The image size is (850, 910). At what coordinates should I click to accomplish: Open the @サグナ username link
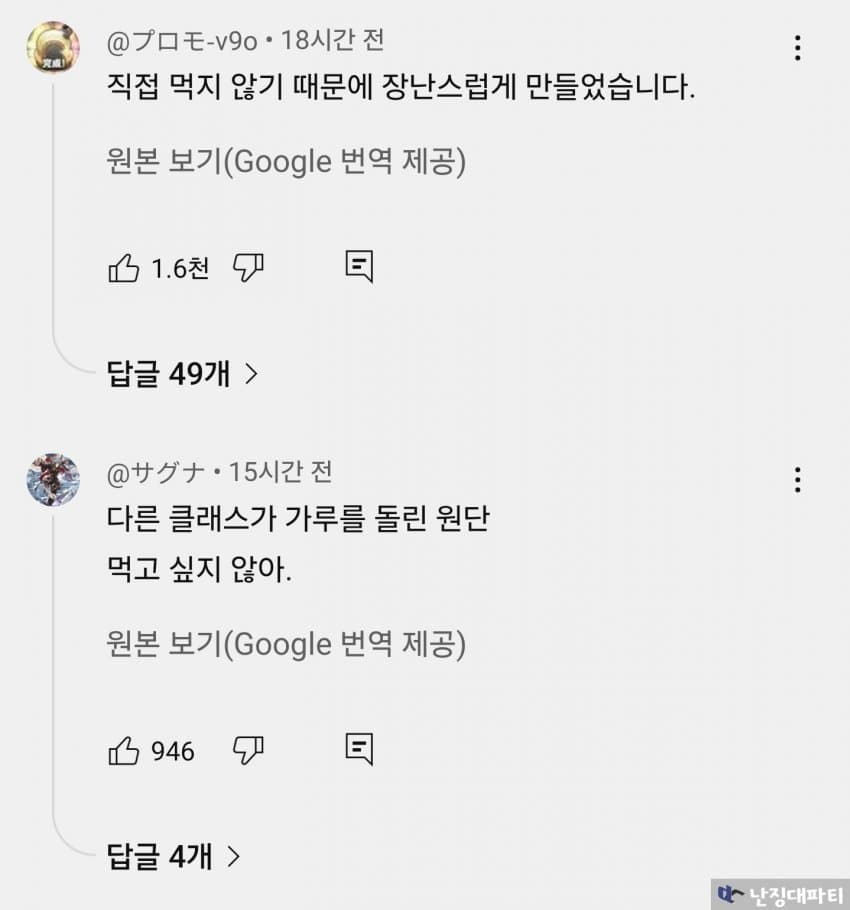156,471
